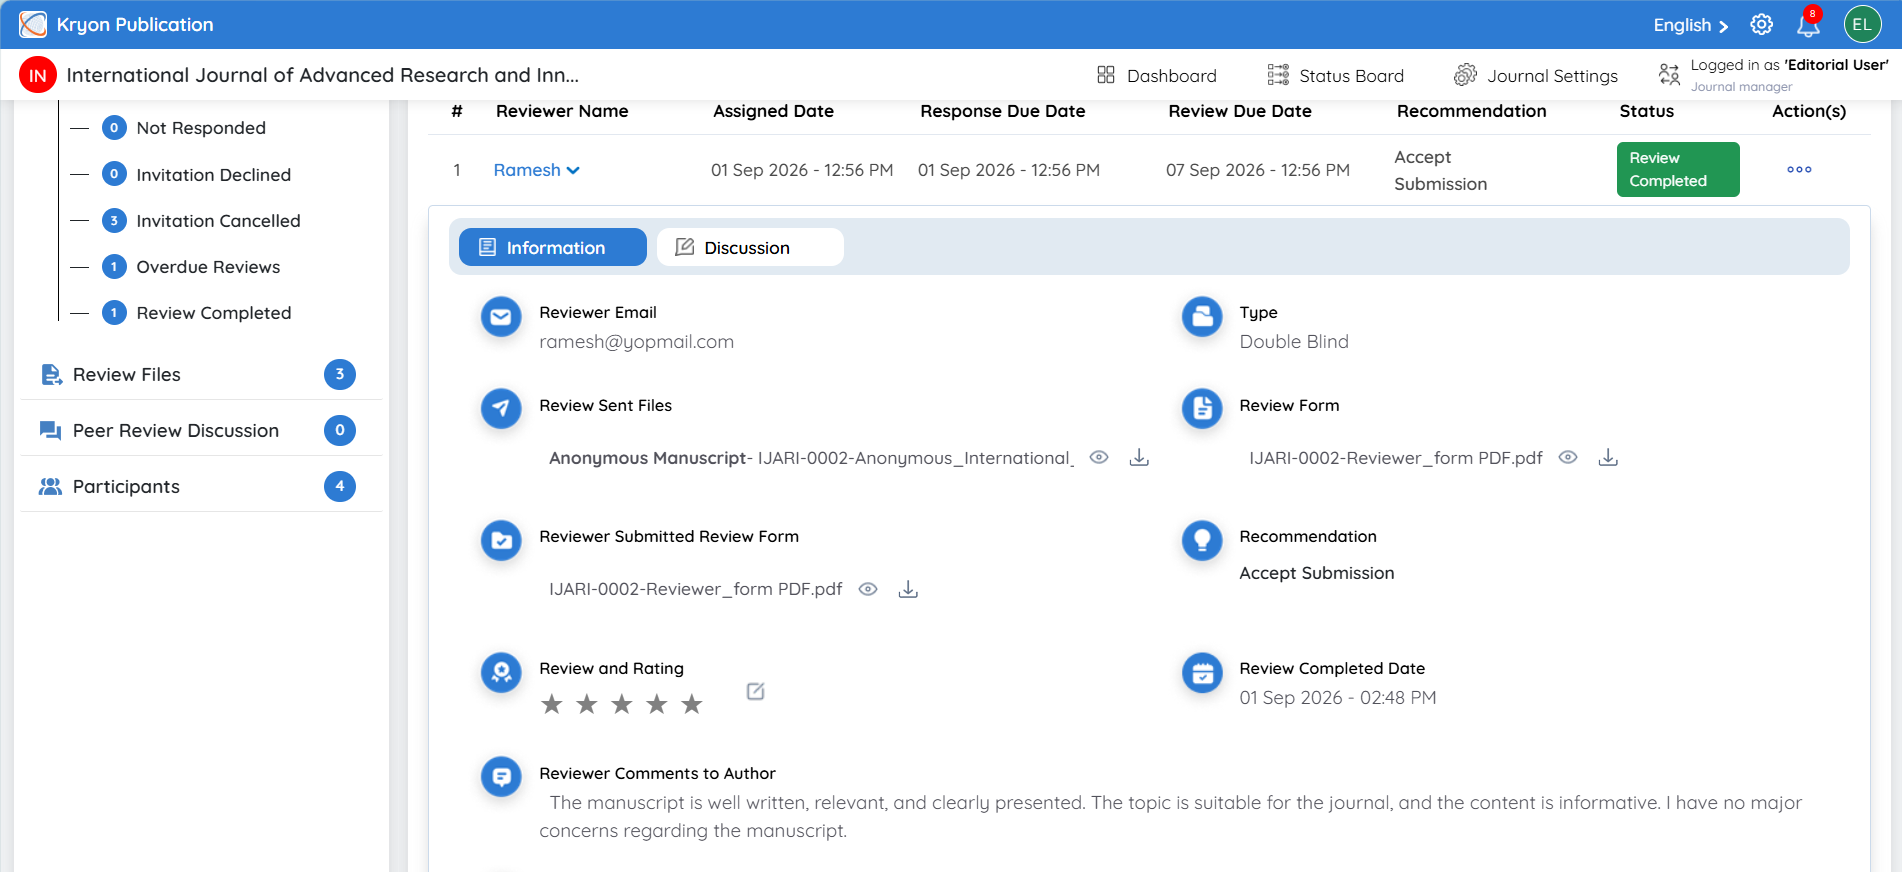Click the Recommendation lightbulb icon
Screen dimensions: 1902x872
[1202, 540]
